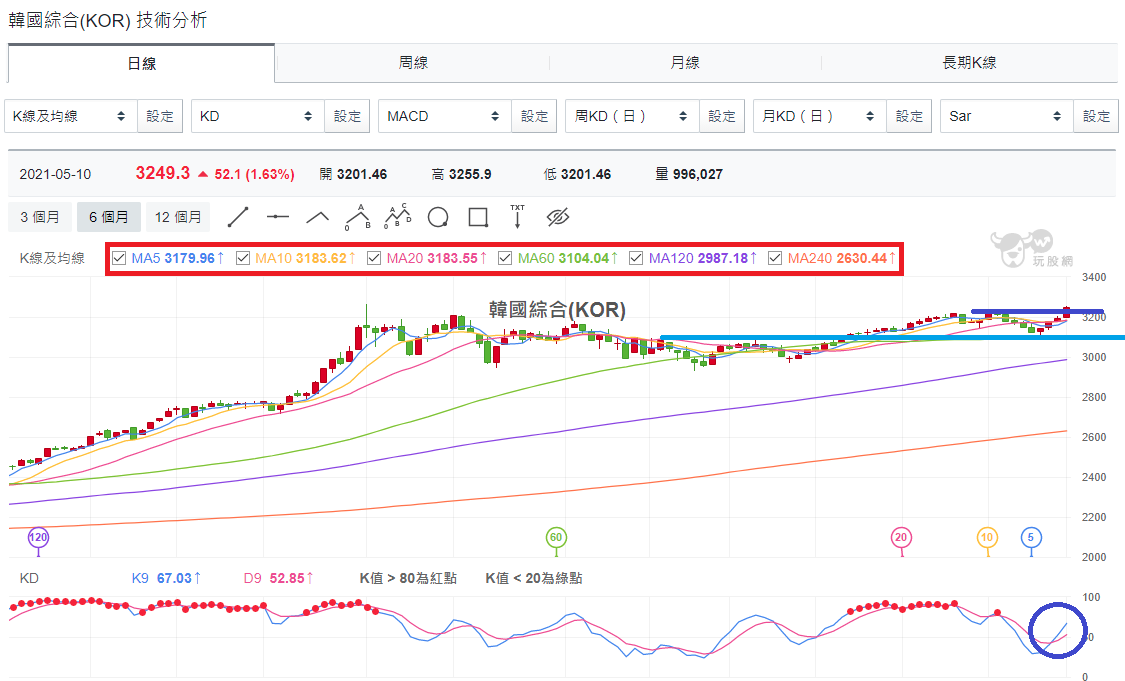
Task: Open 設定 next to the KD dropdown
Action: 347,116
